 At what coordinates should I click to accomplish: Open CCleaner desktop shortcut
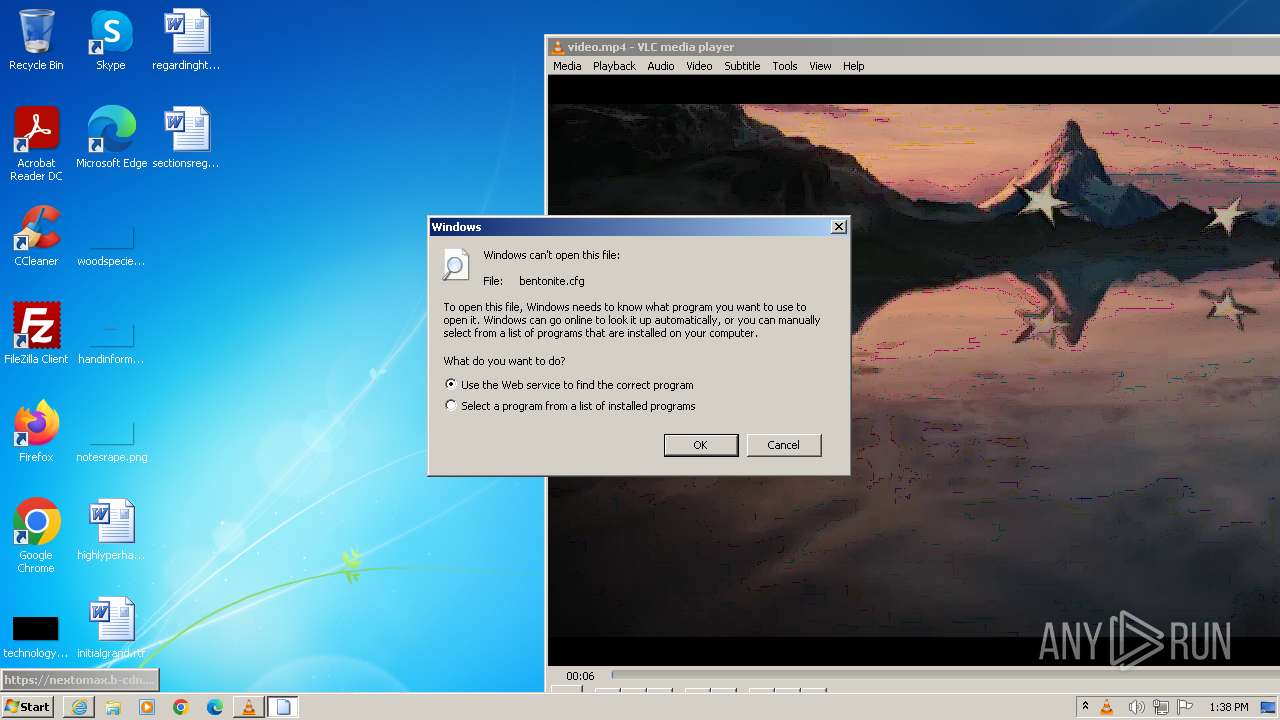(36, 235)
